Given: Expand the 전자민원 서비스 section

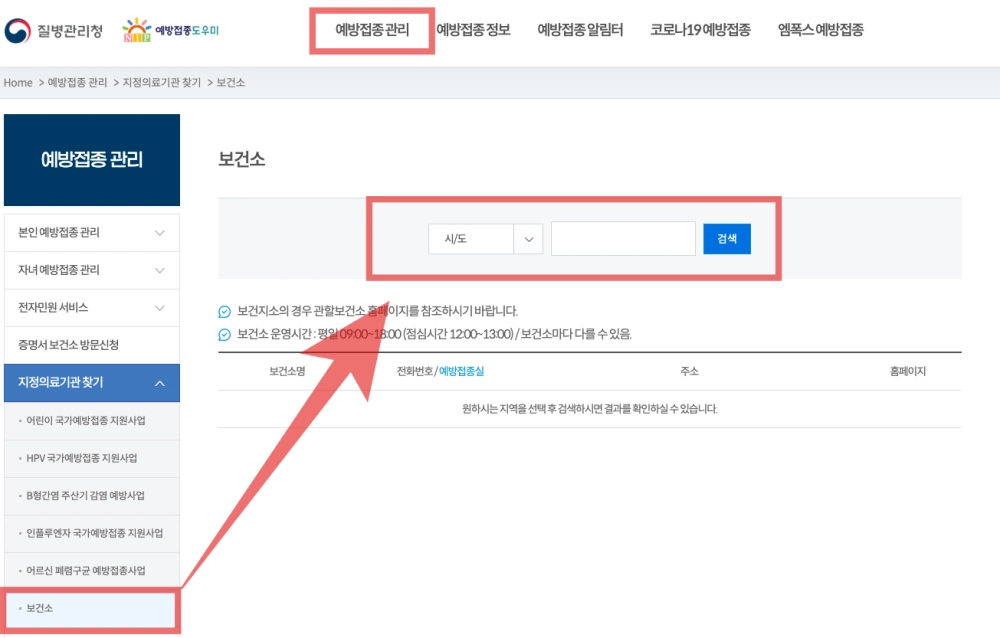Looking at the screenshot, I should point(92,308).
